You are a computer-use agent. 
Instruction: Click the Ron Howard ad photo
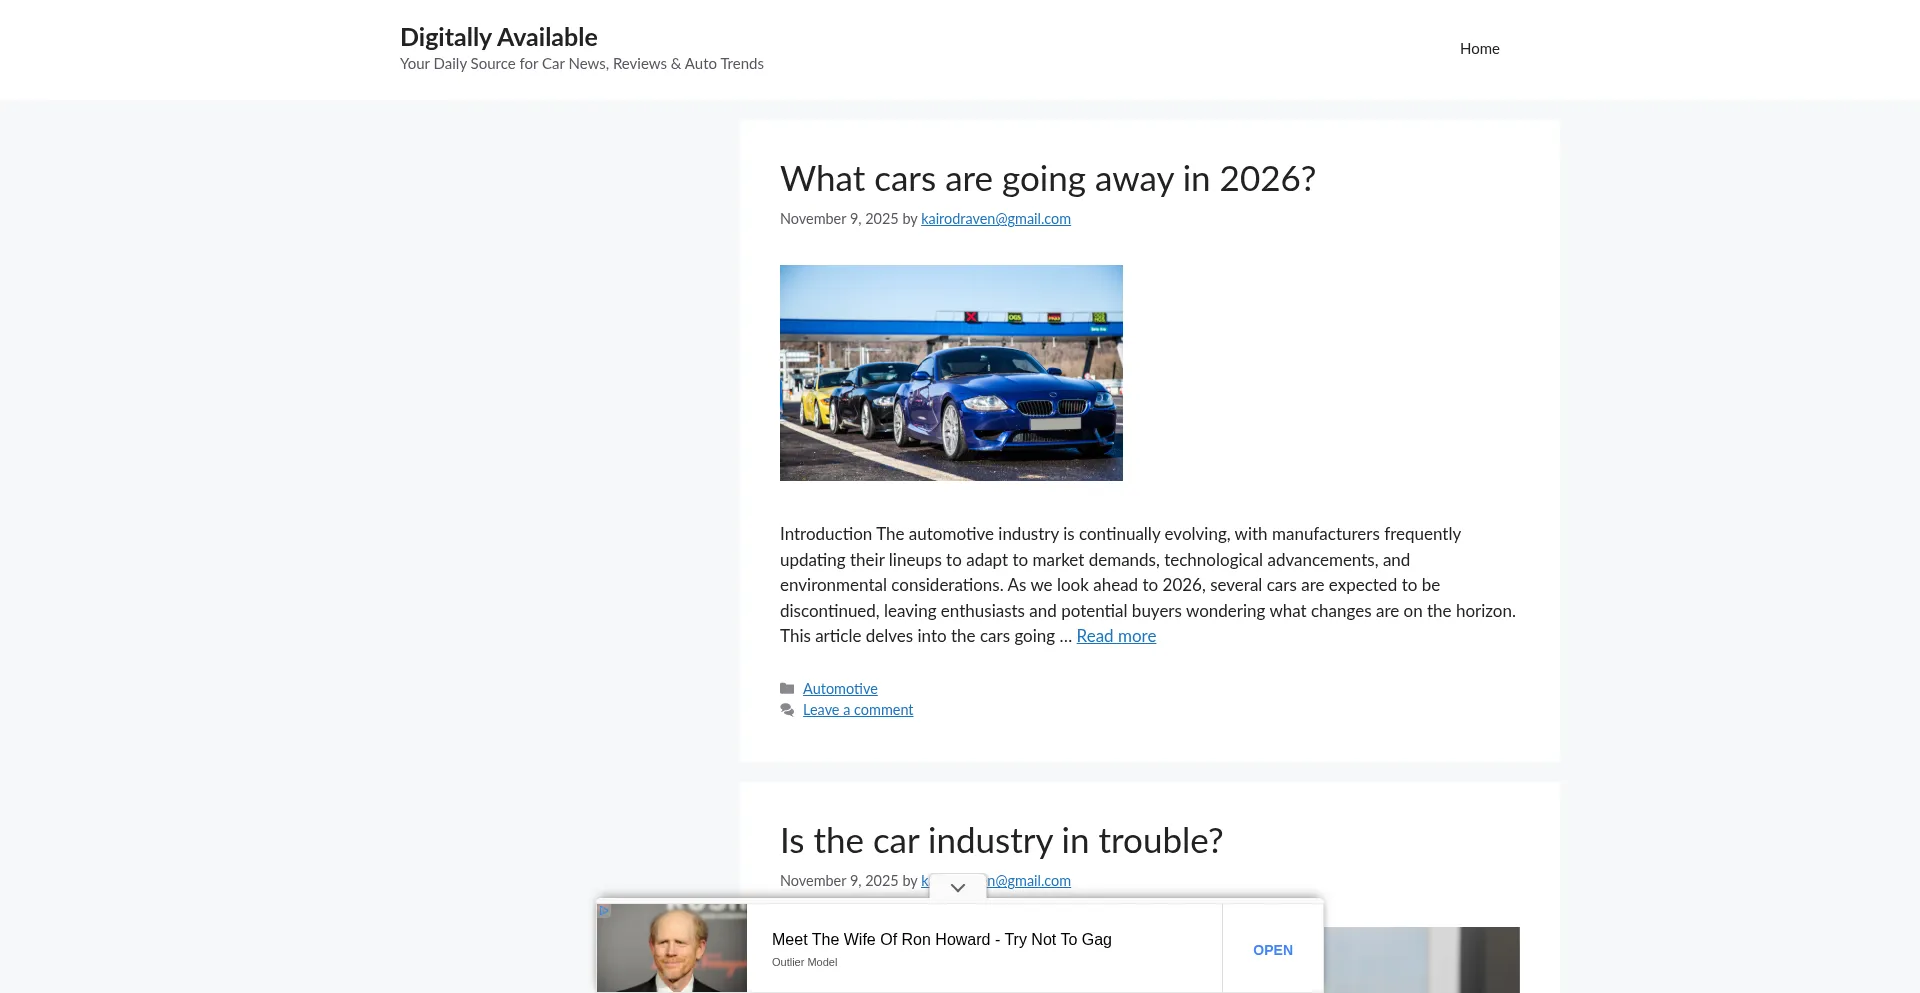coord(672,948)
